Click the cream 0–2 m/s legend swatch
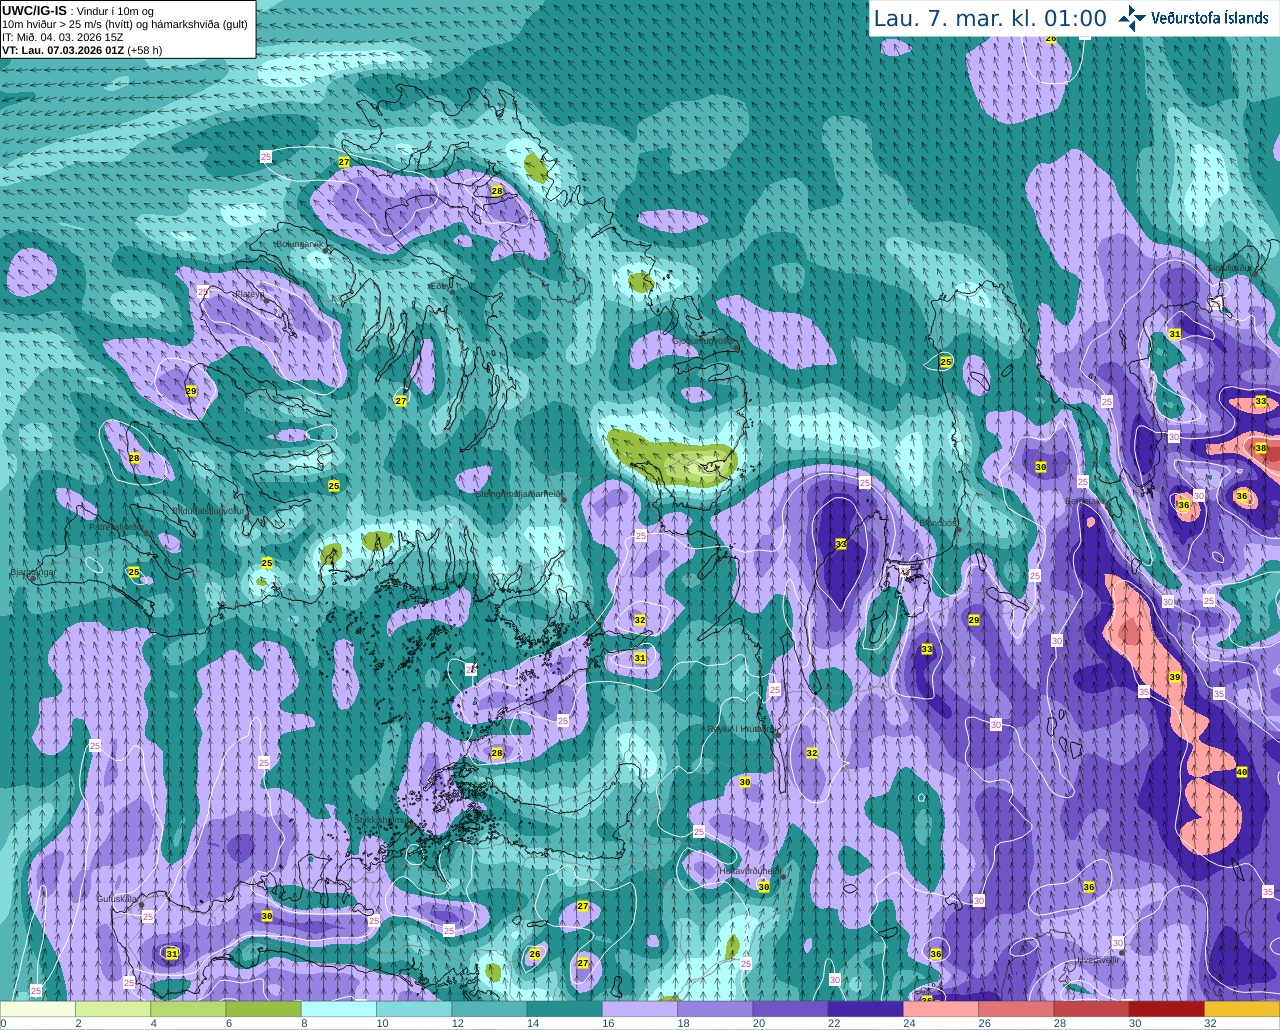Viewport: 1280px width, 1030px height. pos(38,1009)
